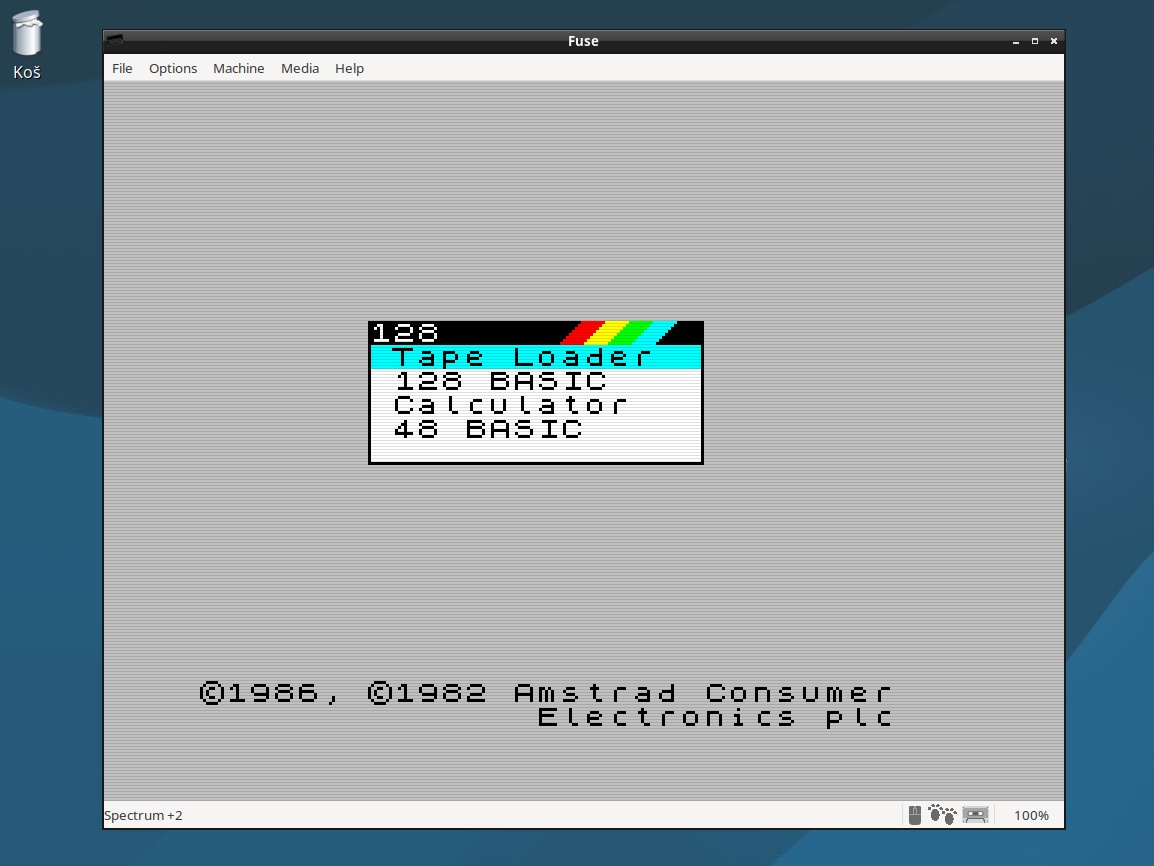Viewport: 1154px width, 866px height.
Task: Open the File menu
Action: tap(122, 68)
